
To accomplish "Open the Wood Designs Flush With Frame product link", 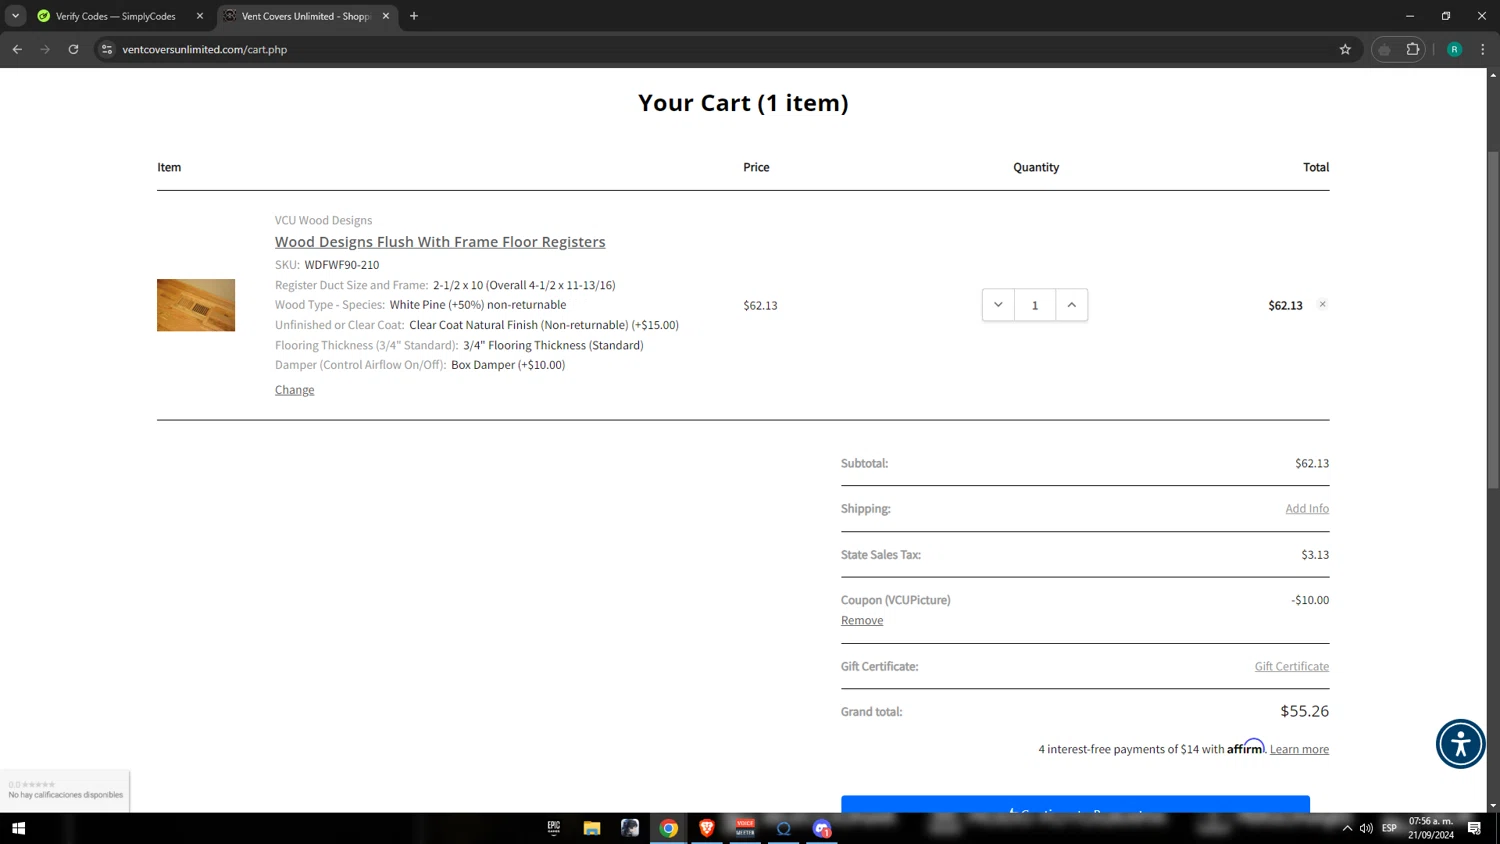I will pos(440,242).
